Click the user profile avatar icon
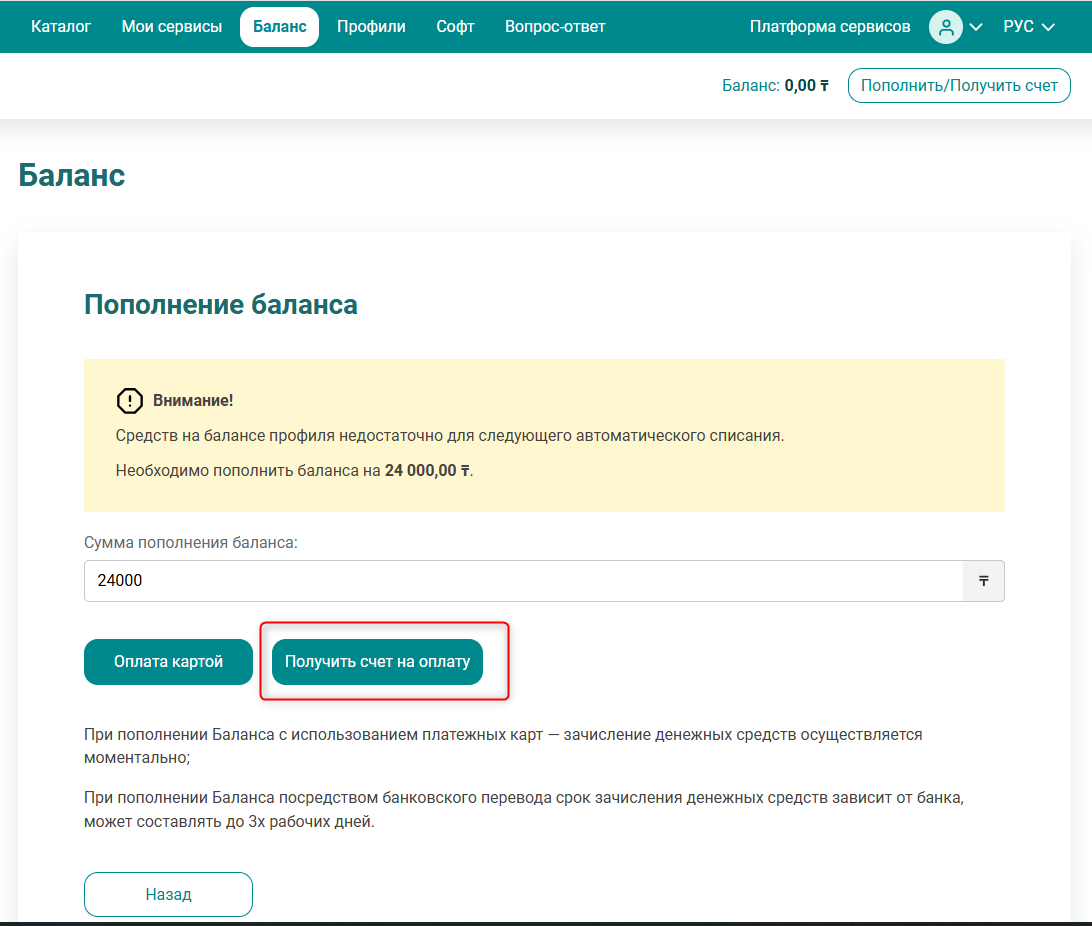 click(945, 27)
